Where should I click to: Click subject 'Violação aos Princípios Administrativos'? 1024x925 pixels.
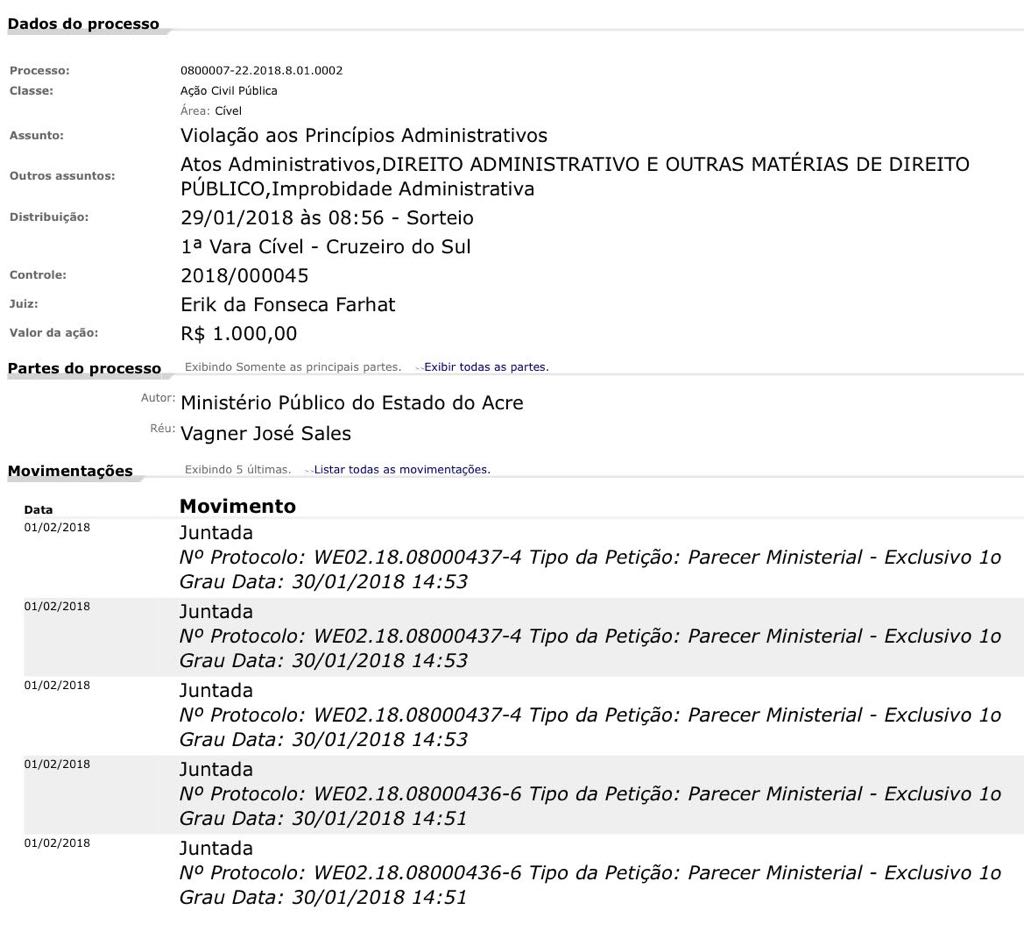pyautogui.click(x=363, y=135)
